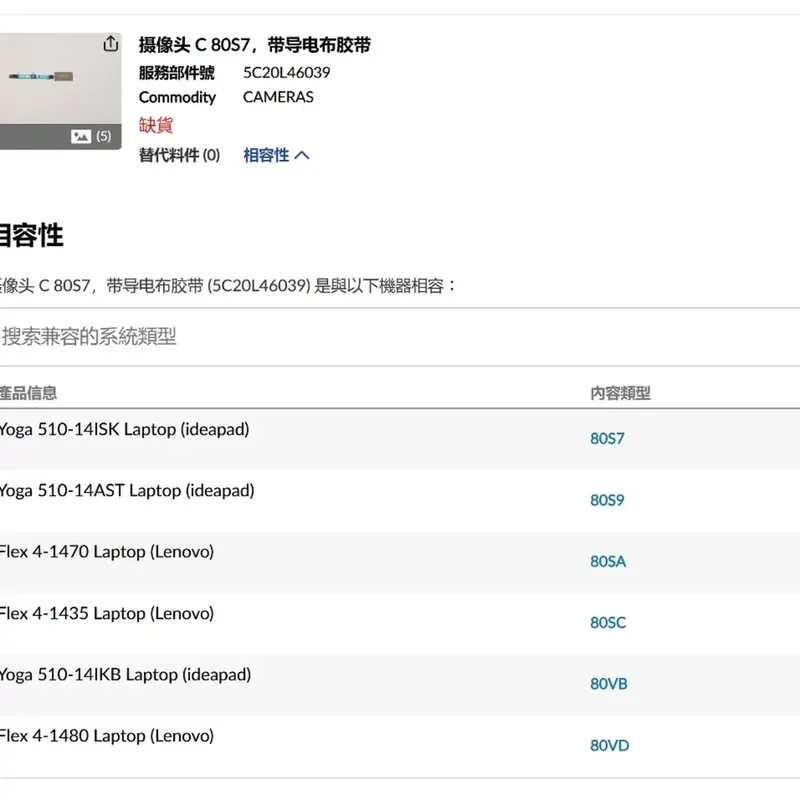Focus the 搜索兼容的系統類型 search field

tap(400, 337)
